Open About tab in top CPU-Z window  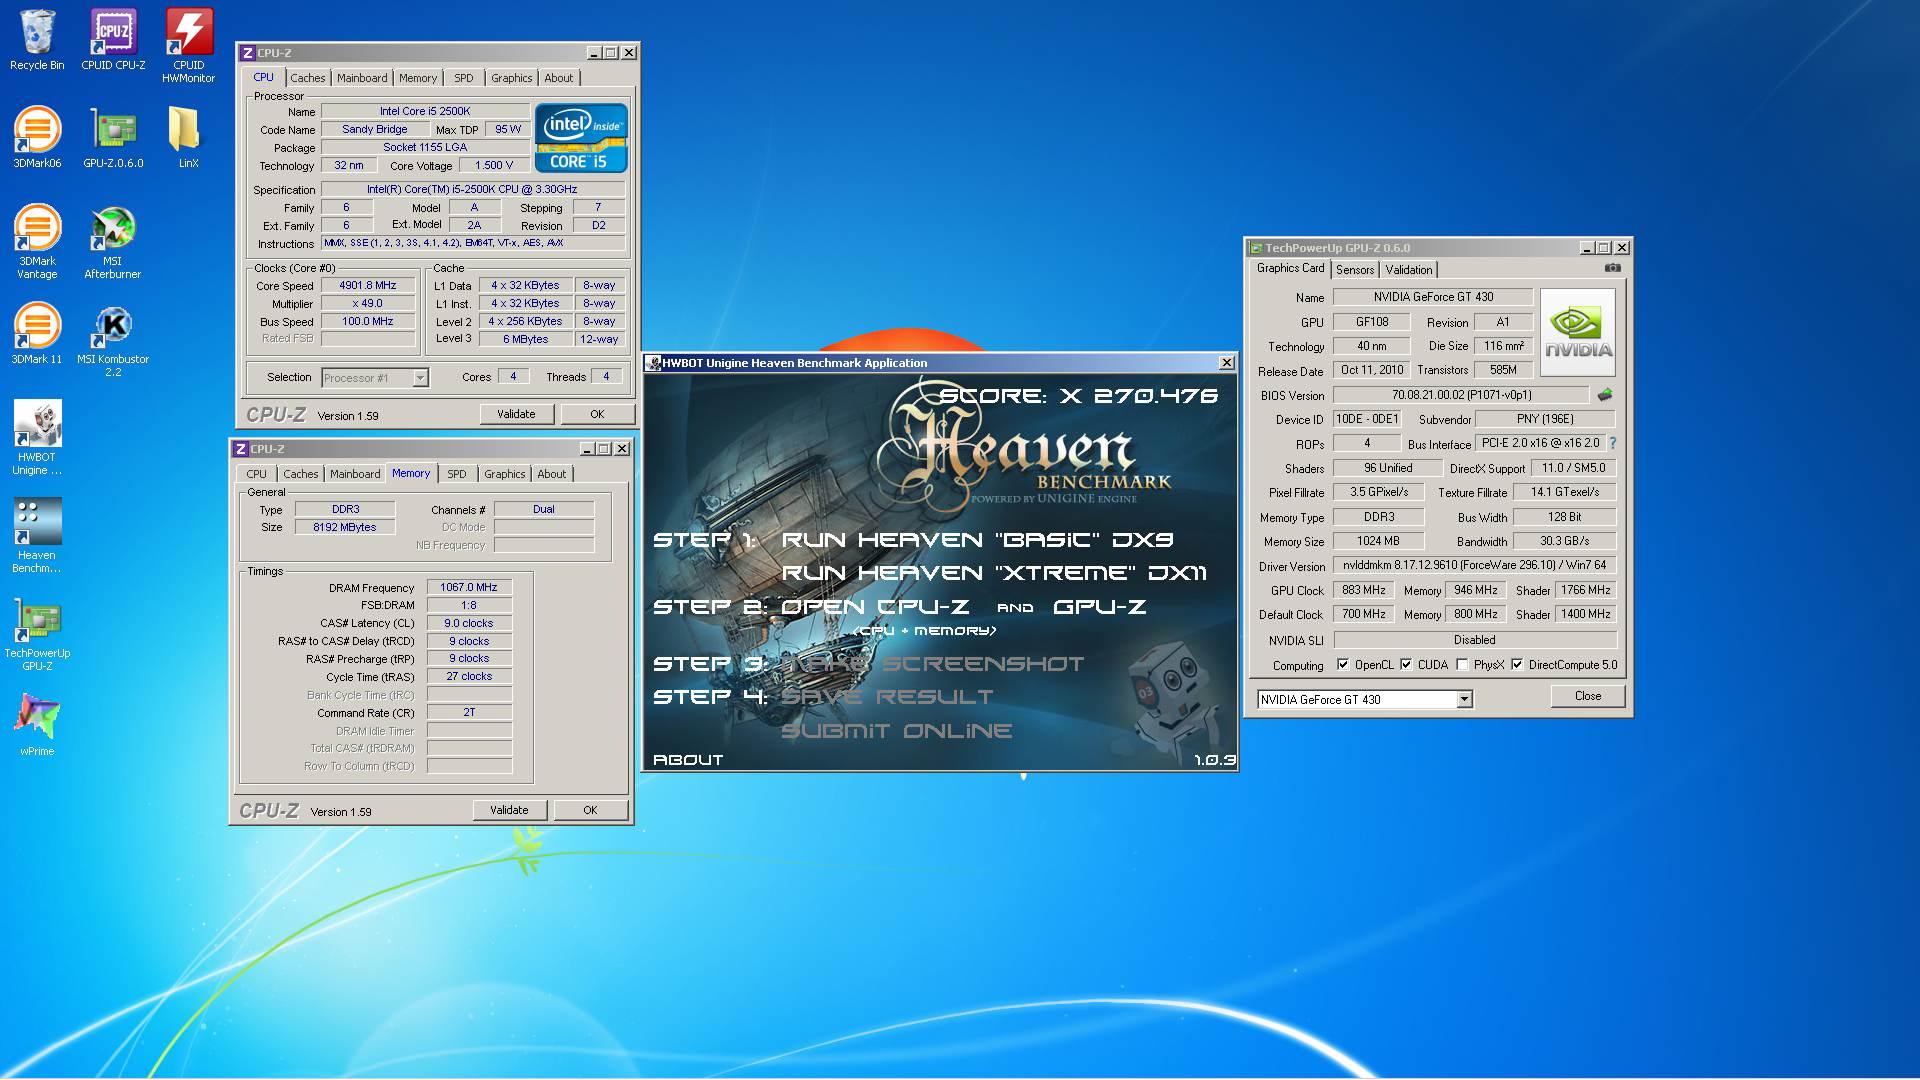(x=559, y=78)
